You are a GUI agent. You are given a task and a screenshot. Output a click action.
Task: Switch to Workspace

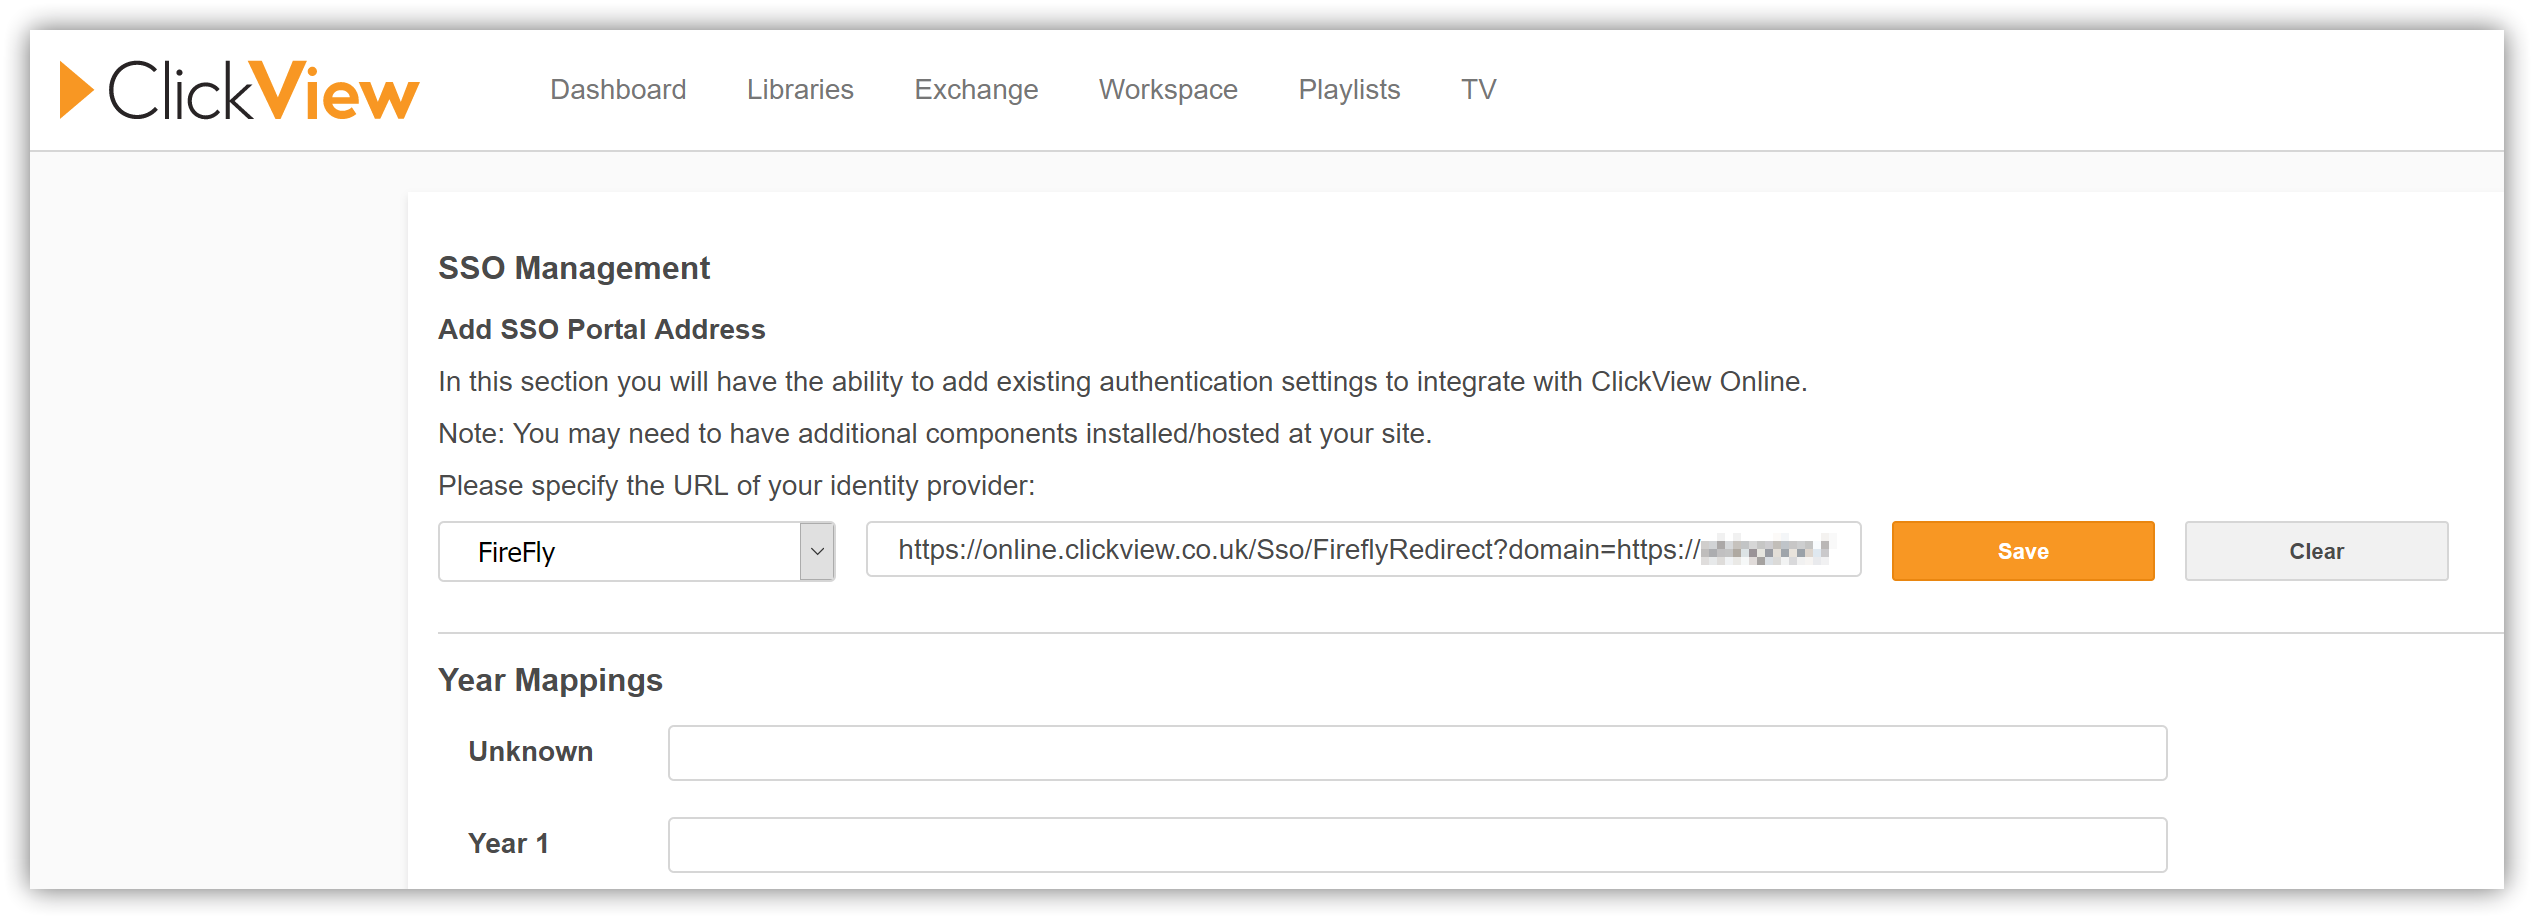tap(1168, 90)
